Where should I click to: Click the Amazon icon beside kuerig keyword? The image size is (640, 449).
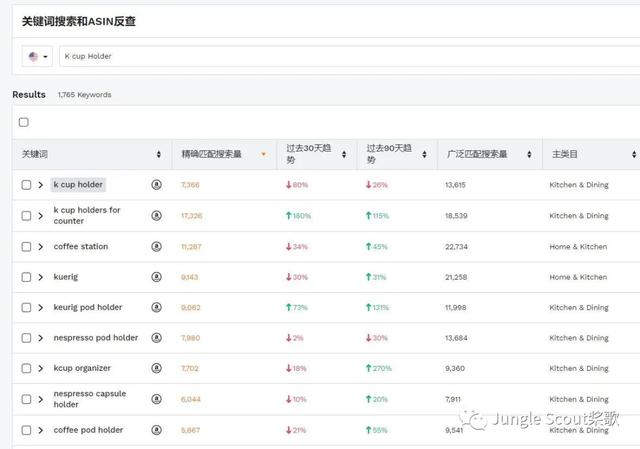[x=156, y=277]
